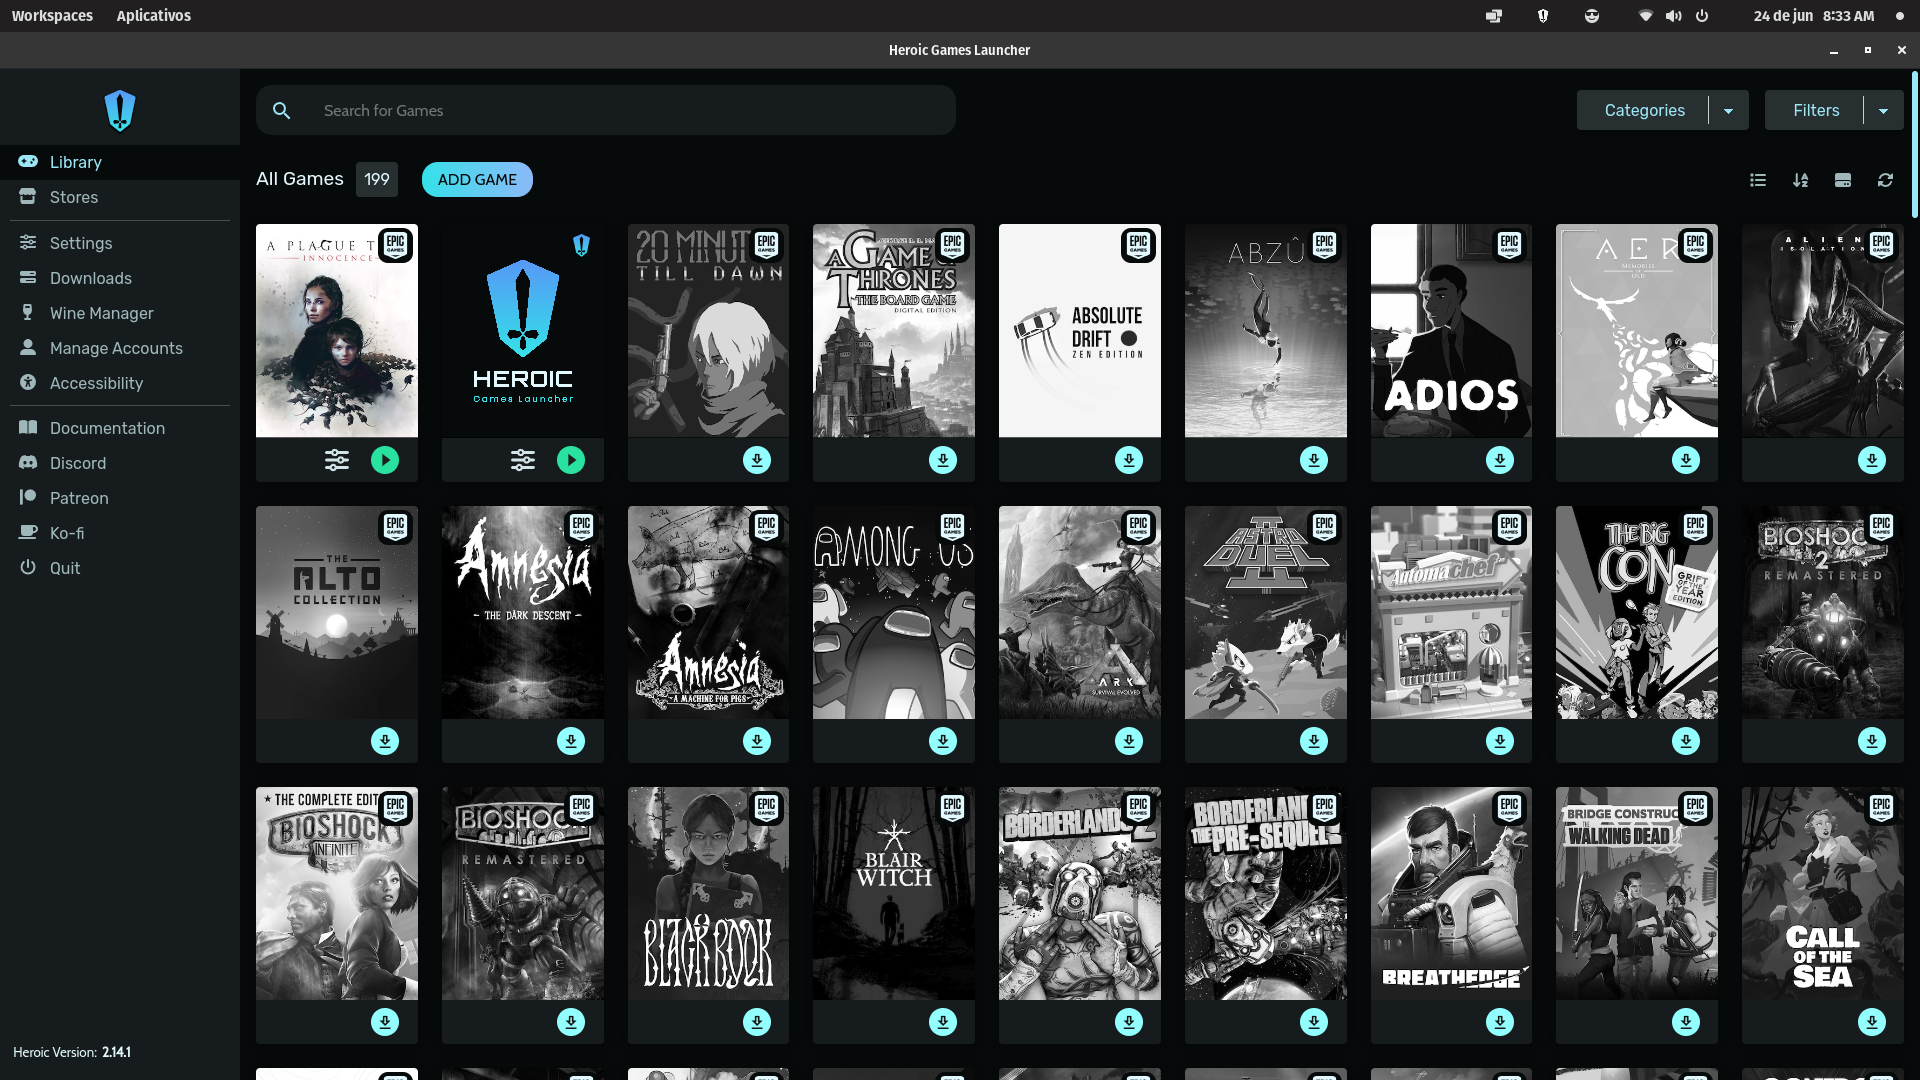Open settings sliders for Heroic Games Launcher card
This screenshot has height=1080, width=1920.
pyautogui.click(x=522, y=460)
